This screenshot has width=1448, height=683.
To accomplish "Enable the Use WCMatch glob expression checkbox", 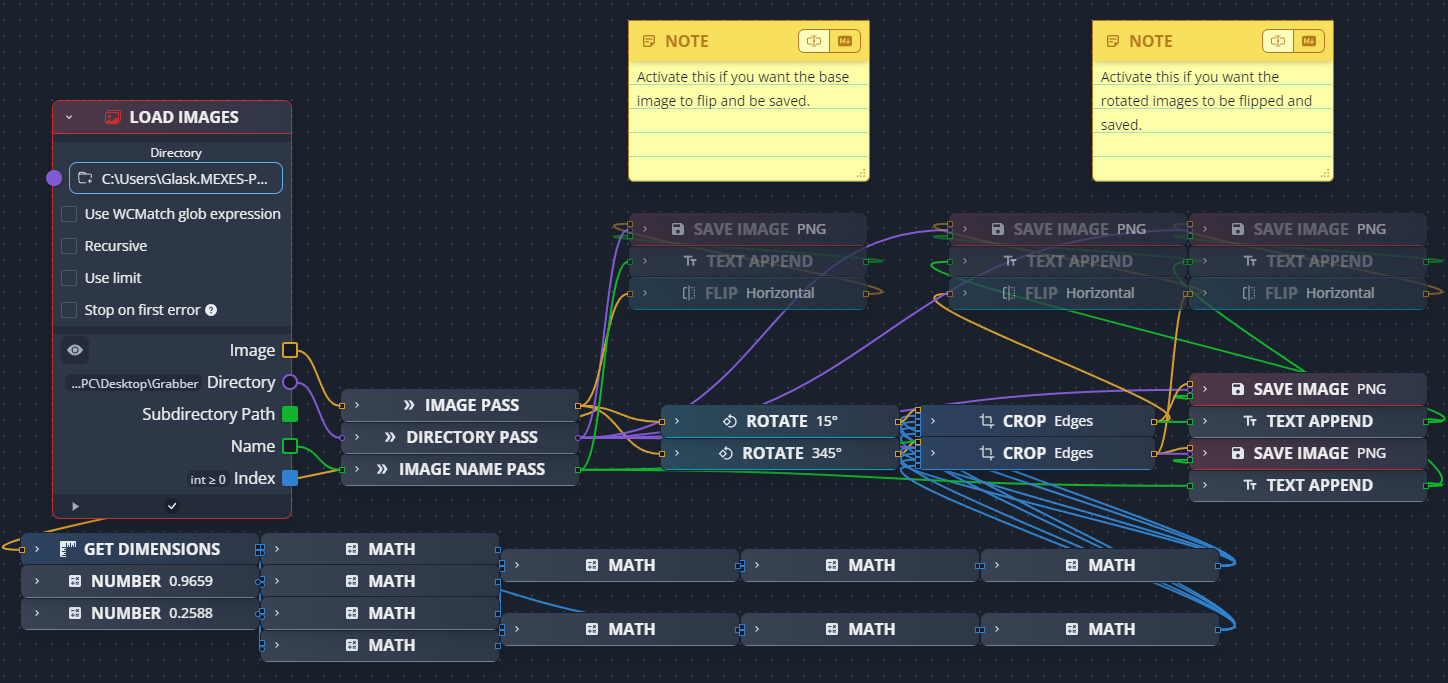I will click(68, 213).
